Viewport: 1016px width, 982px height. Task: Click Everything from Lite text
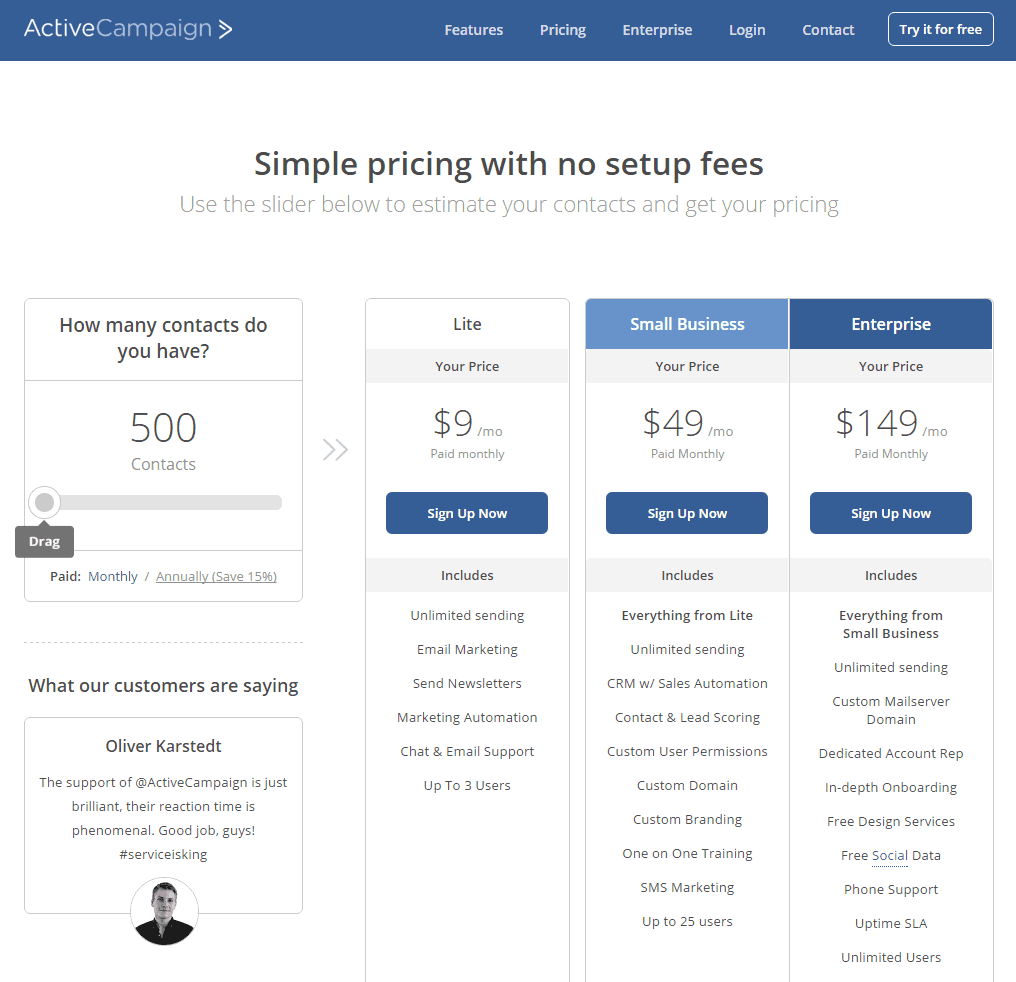tap(687, 615)
